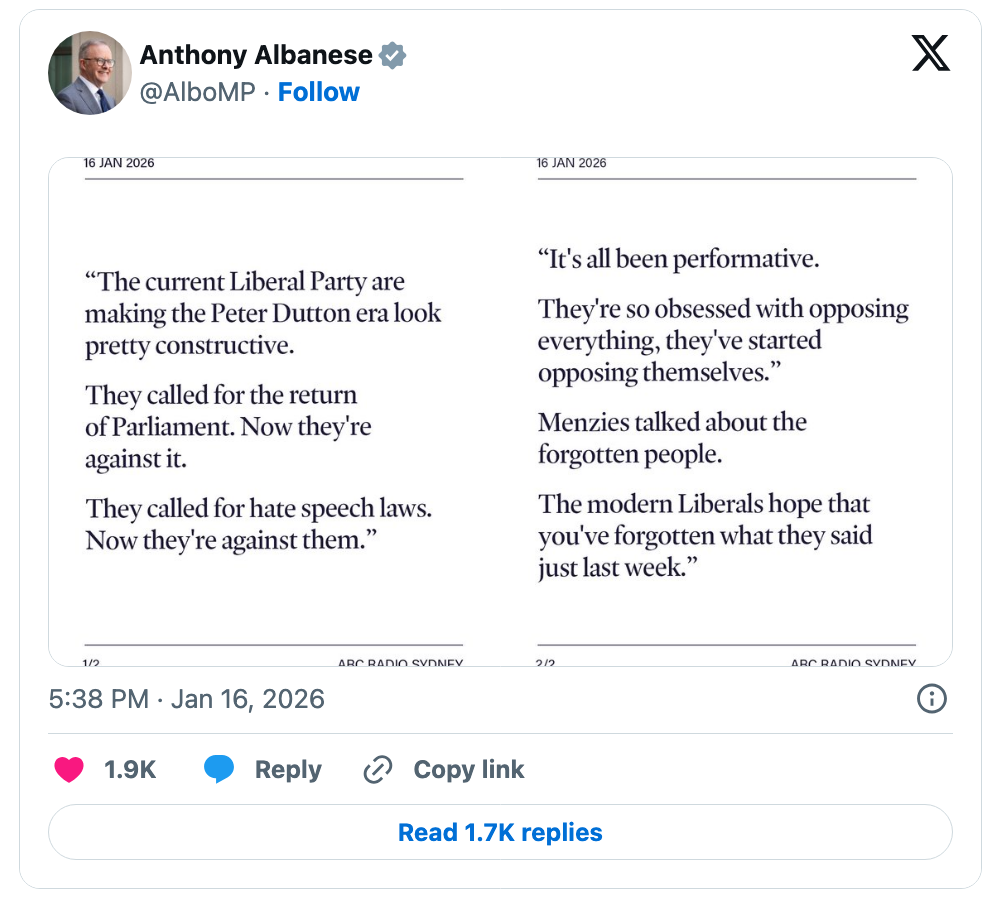
Task: Open Anthony Albanese's profile avatar
Action: pos(90,72)
